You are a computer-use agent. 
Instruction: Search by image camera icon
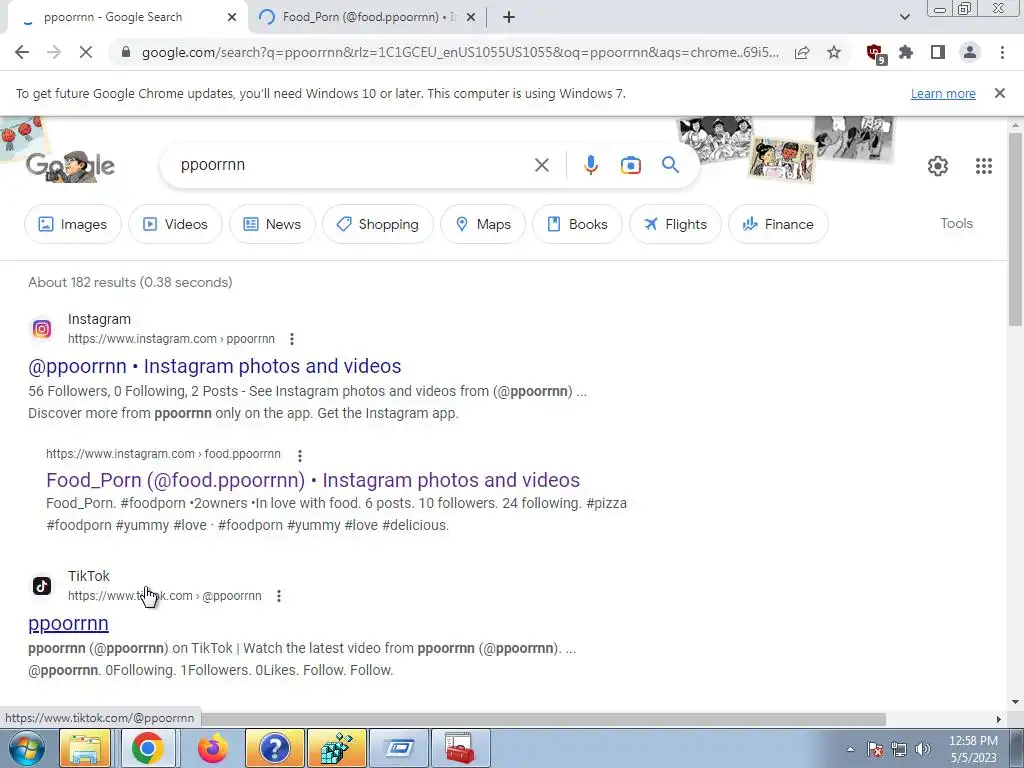(630, 165)
